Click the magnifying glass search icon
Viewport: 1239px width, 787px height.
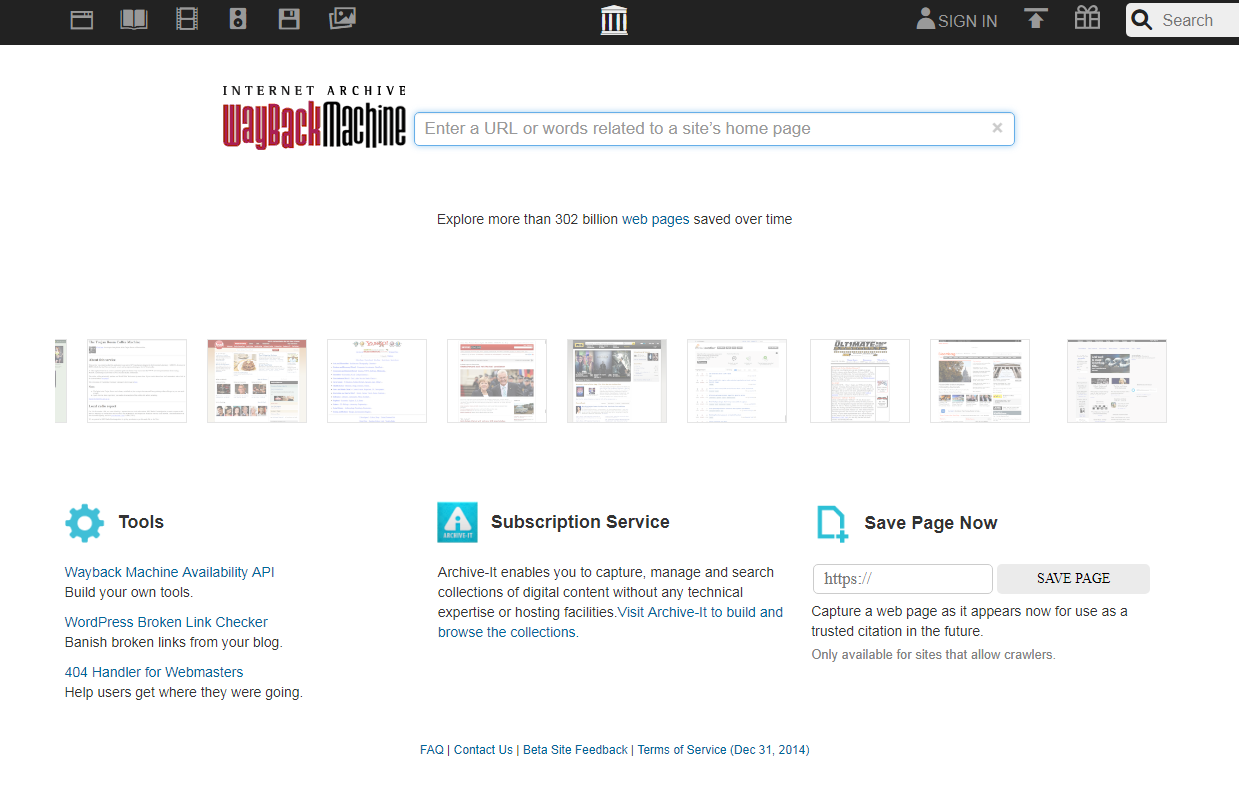[x=1142, y=20]
